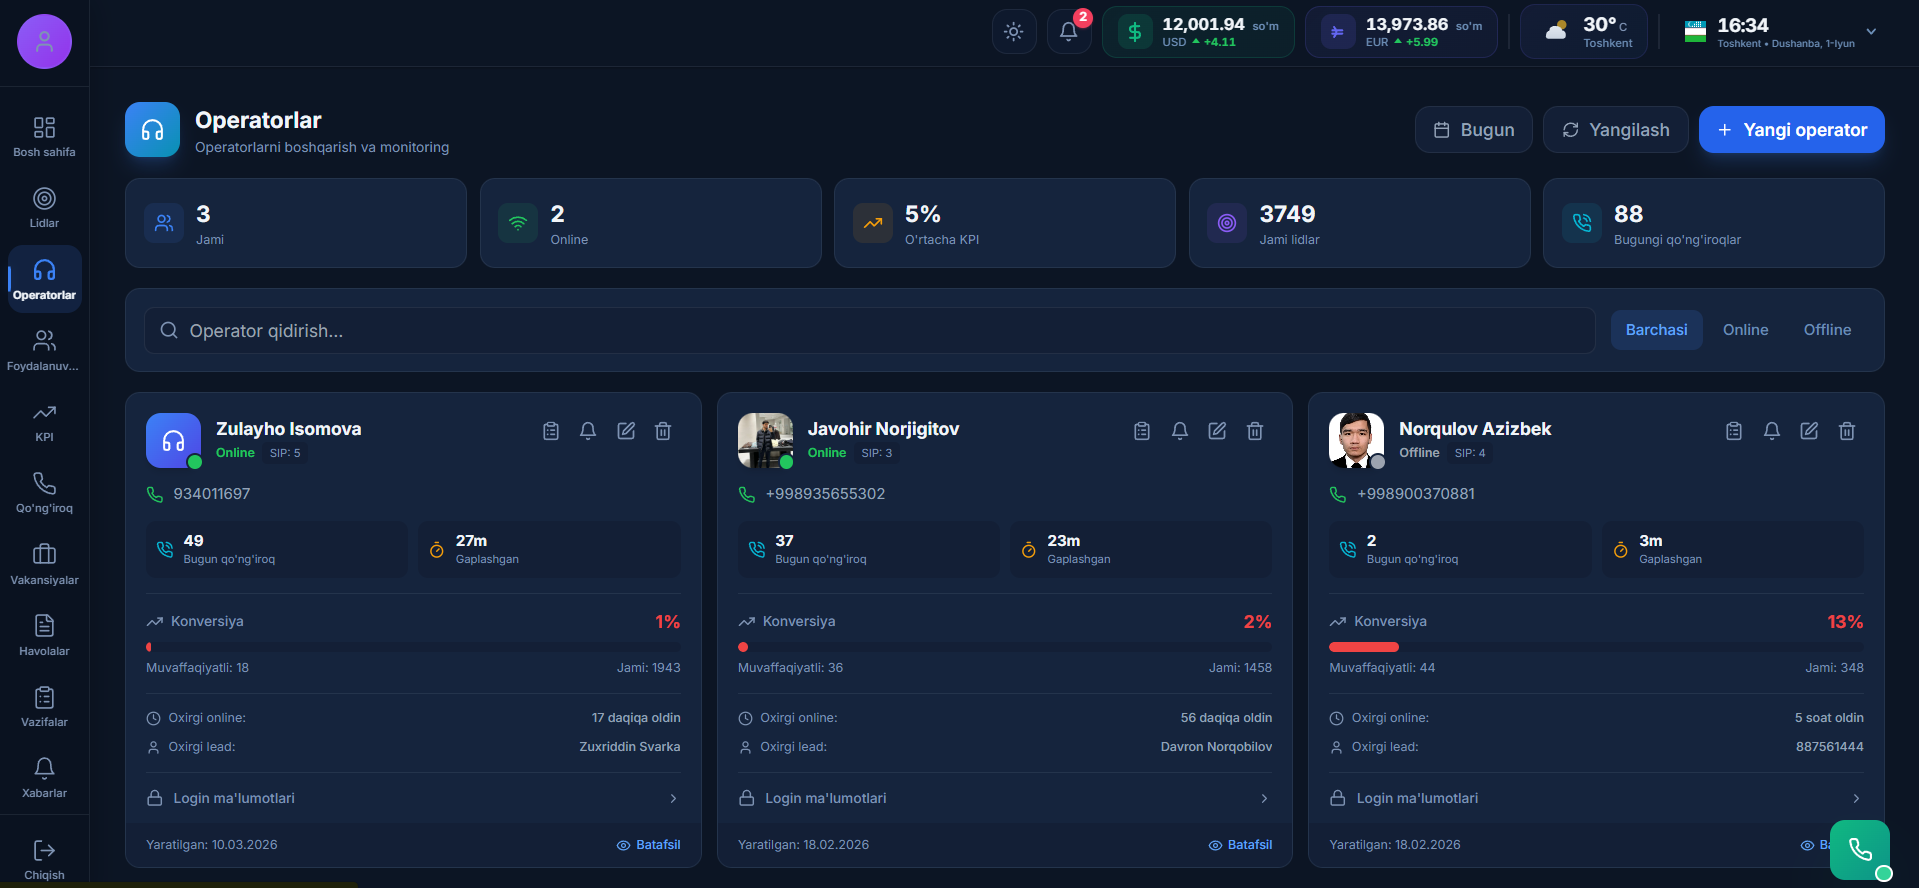
Task: Expand Login ma'lumotlari for Zulayho Isomova
Action: pyautogui.click(x=413, y=798)
